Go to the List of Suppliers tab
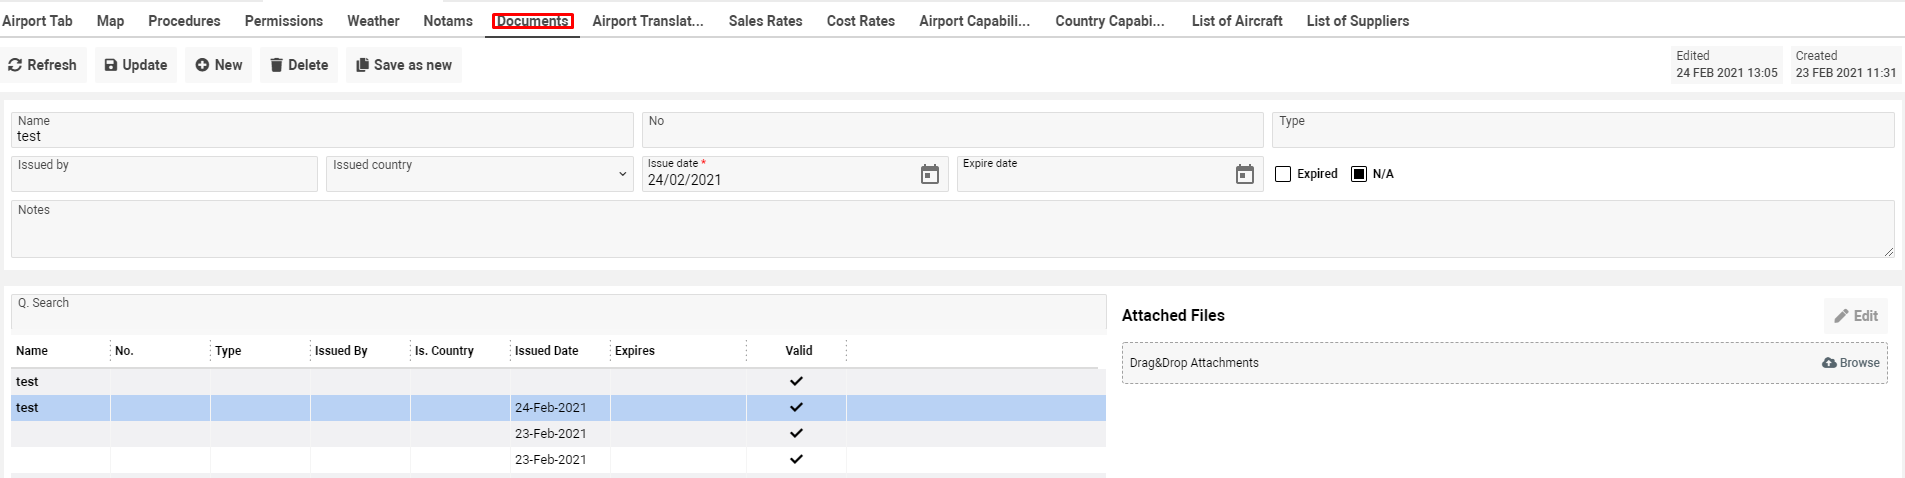Viewport: 1905px width, 478px height. [1357, 21]
